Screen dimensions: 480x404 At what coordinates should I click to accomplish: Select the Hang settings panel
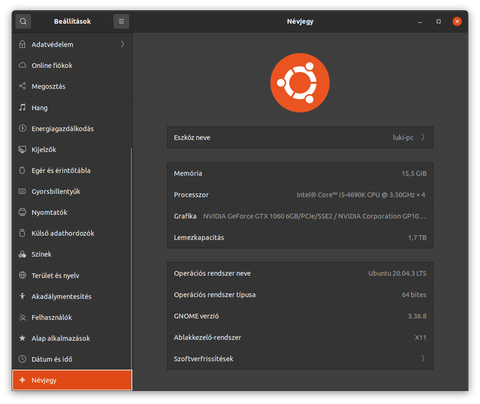tap(72, 107)
